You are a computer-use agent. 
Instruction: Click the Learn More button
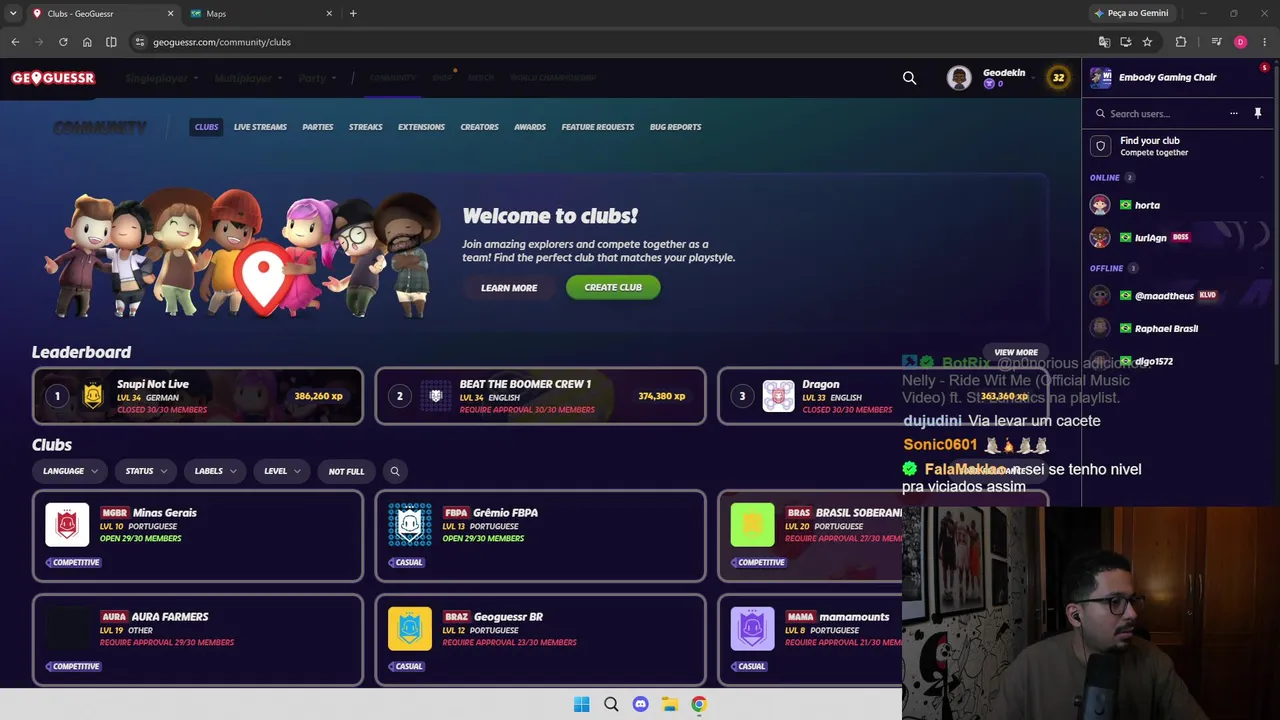coord(509,288)
